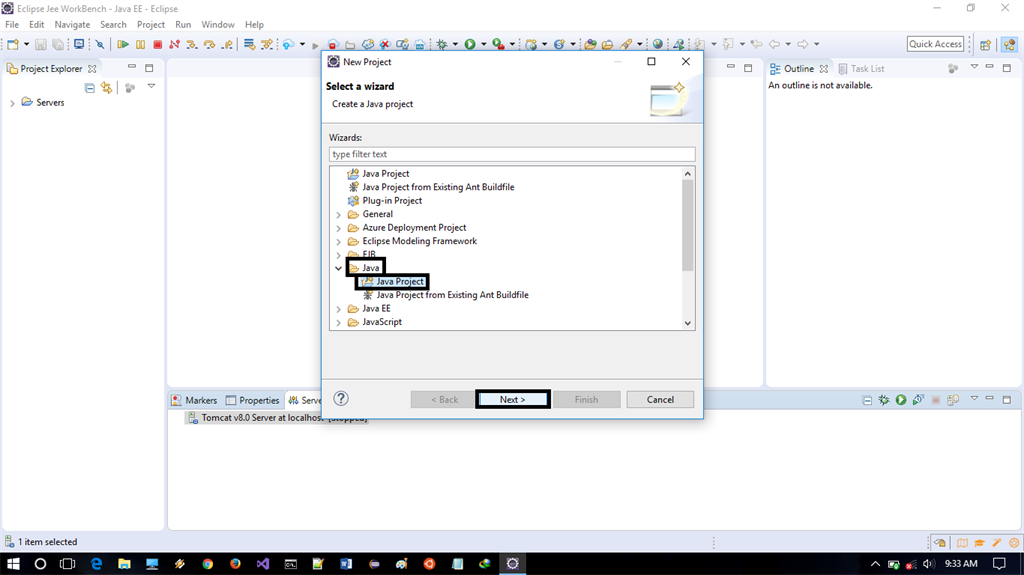Expand the Eclipse Modeling Framework folder

tap(338, 242)
